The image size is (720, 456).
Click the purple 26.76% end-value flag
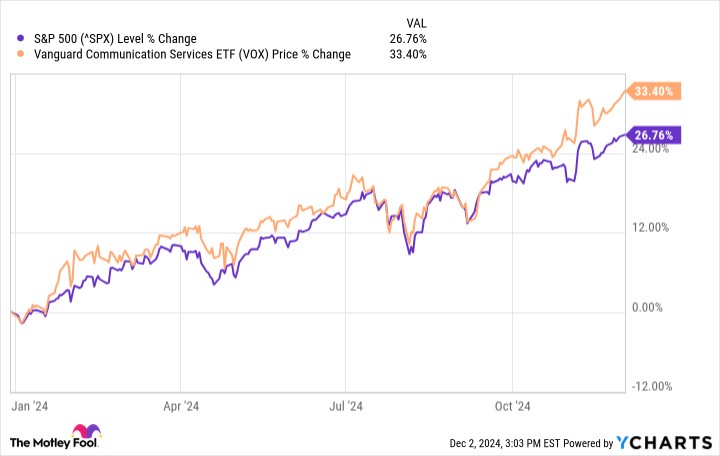click(x=653, y=135)
